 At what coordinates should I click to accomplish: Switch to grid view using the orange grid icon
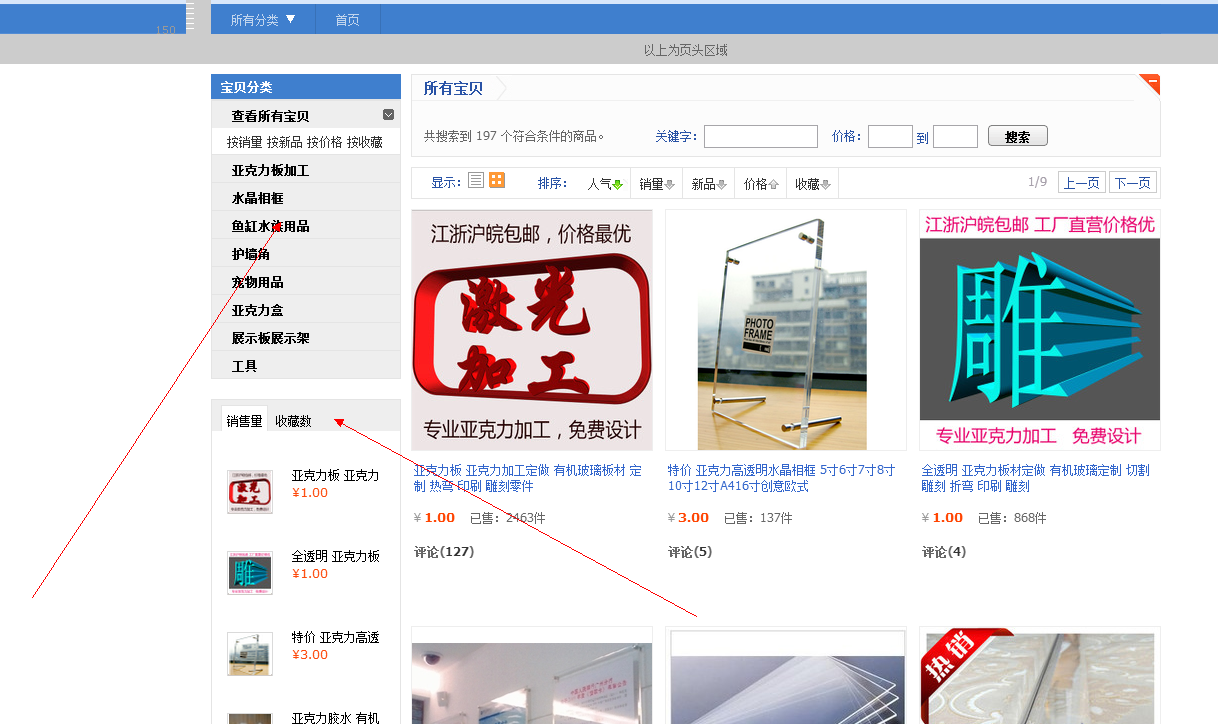point(496,181)
